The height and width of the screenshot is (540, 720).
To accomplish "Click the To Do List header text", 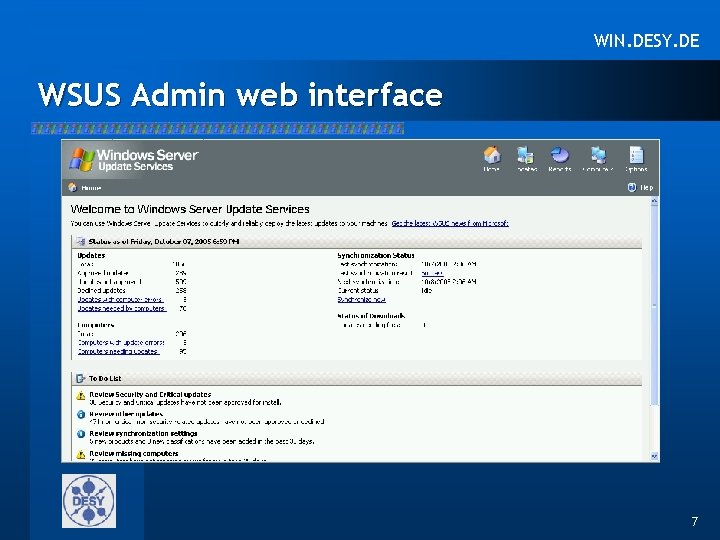I will pos(105,378).
